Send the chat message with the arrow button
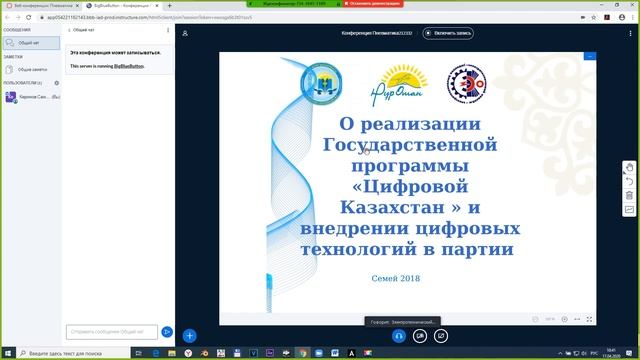The width and height of the screenshot is (640, 360). (x=167, y=332)
